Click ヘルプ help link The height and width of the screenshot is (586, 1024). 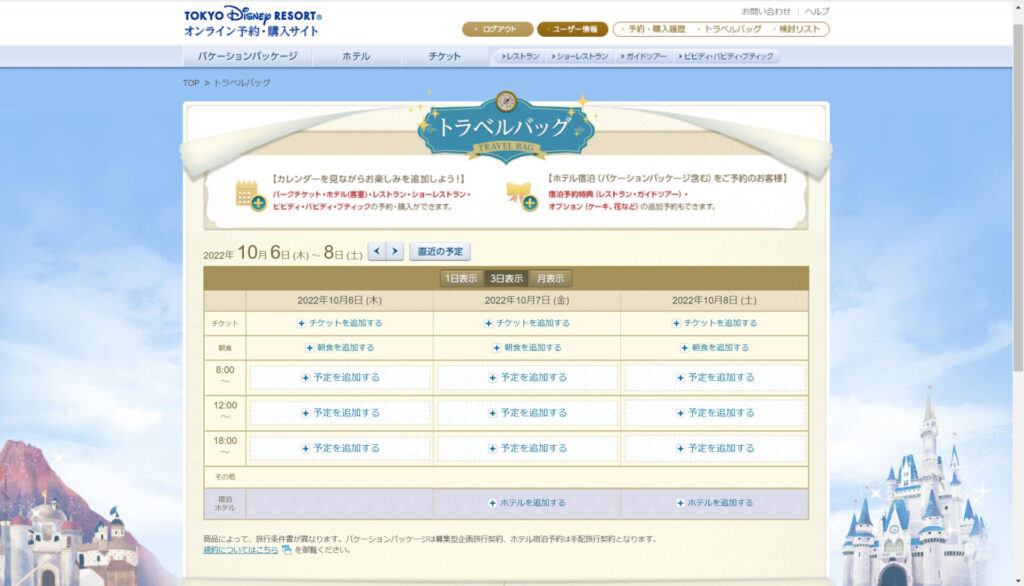pos(817,11)
